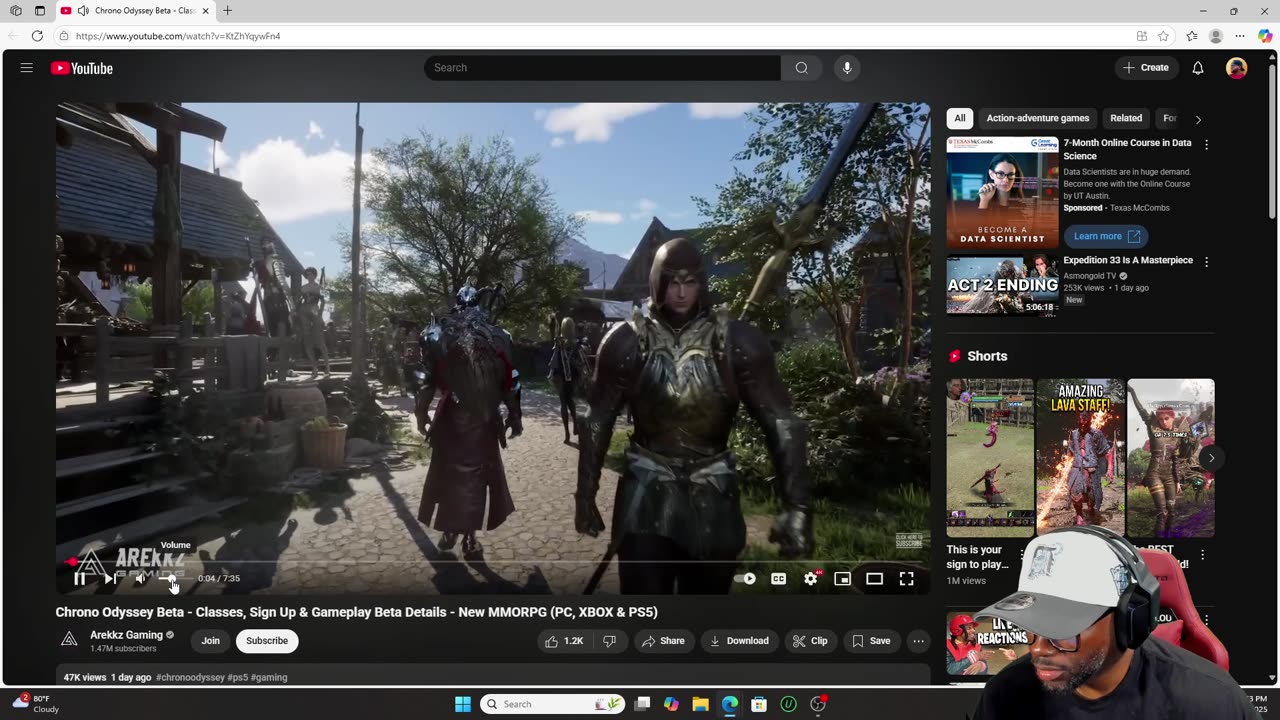Close the Chrono Odyssey tab
This screenshot has height=720, width=1280.
tap(206, 11)
